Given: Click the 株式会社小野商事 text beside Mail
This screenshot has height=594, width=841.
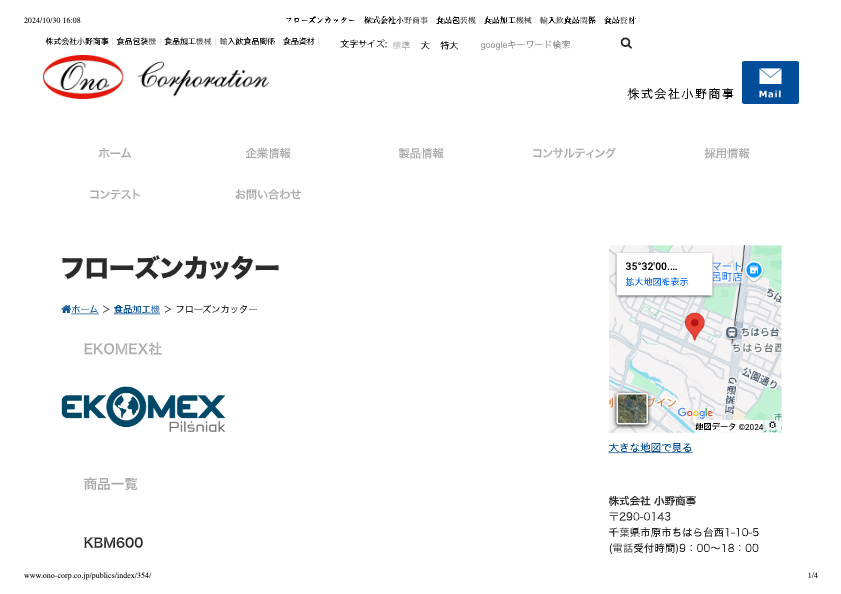Looking at the screenshot, I should point(680,94).
